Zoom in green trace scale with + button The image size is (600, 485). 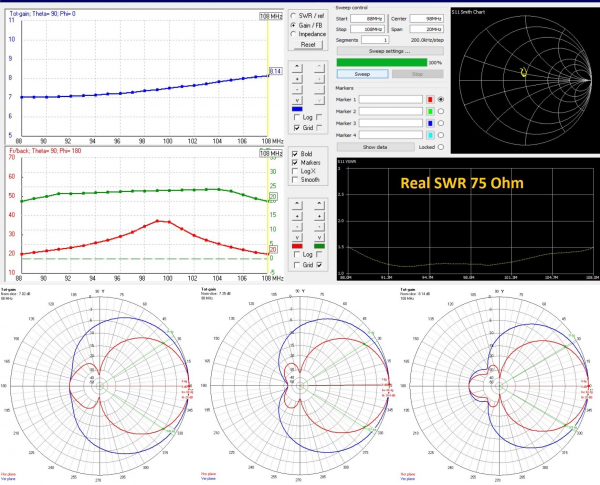(x=319, y=216)
